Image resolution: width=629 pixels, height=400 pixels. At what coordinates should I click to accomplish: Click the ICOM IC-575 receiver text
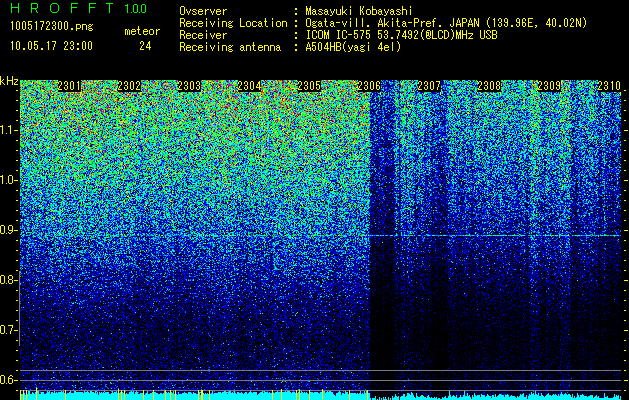point(401,35)
